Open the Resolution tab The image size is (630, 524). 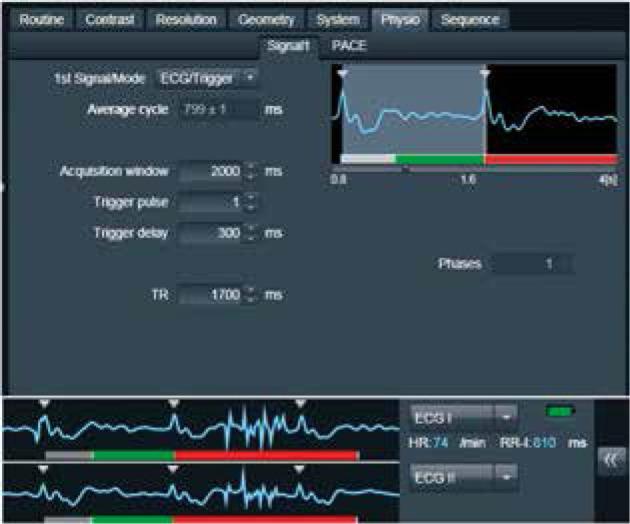(x=186, y=19)
